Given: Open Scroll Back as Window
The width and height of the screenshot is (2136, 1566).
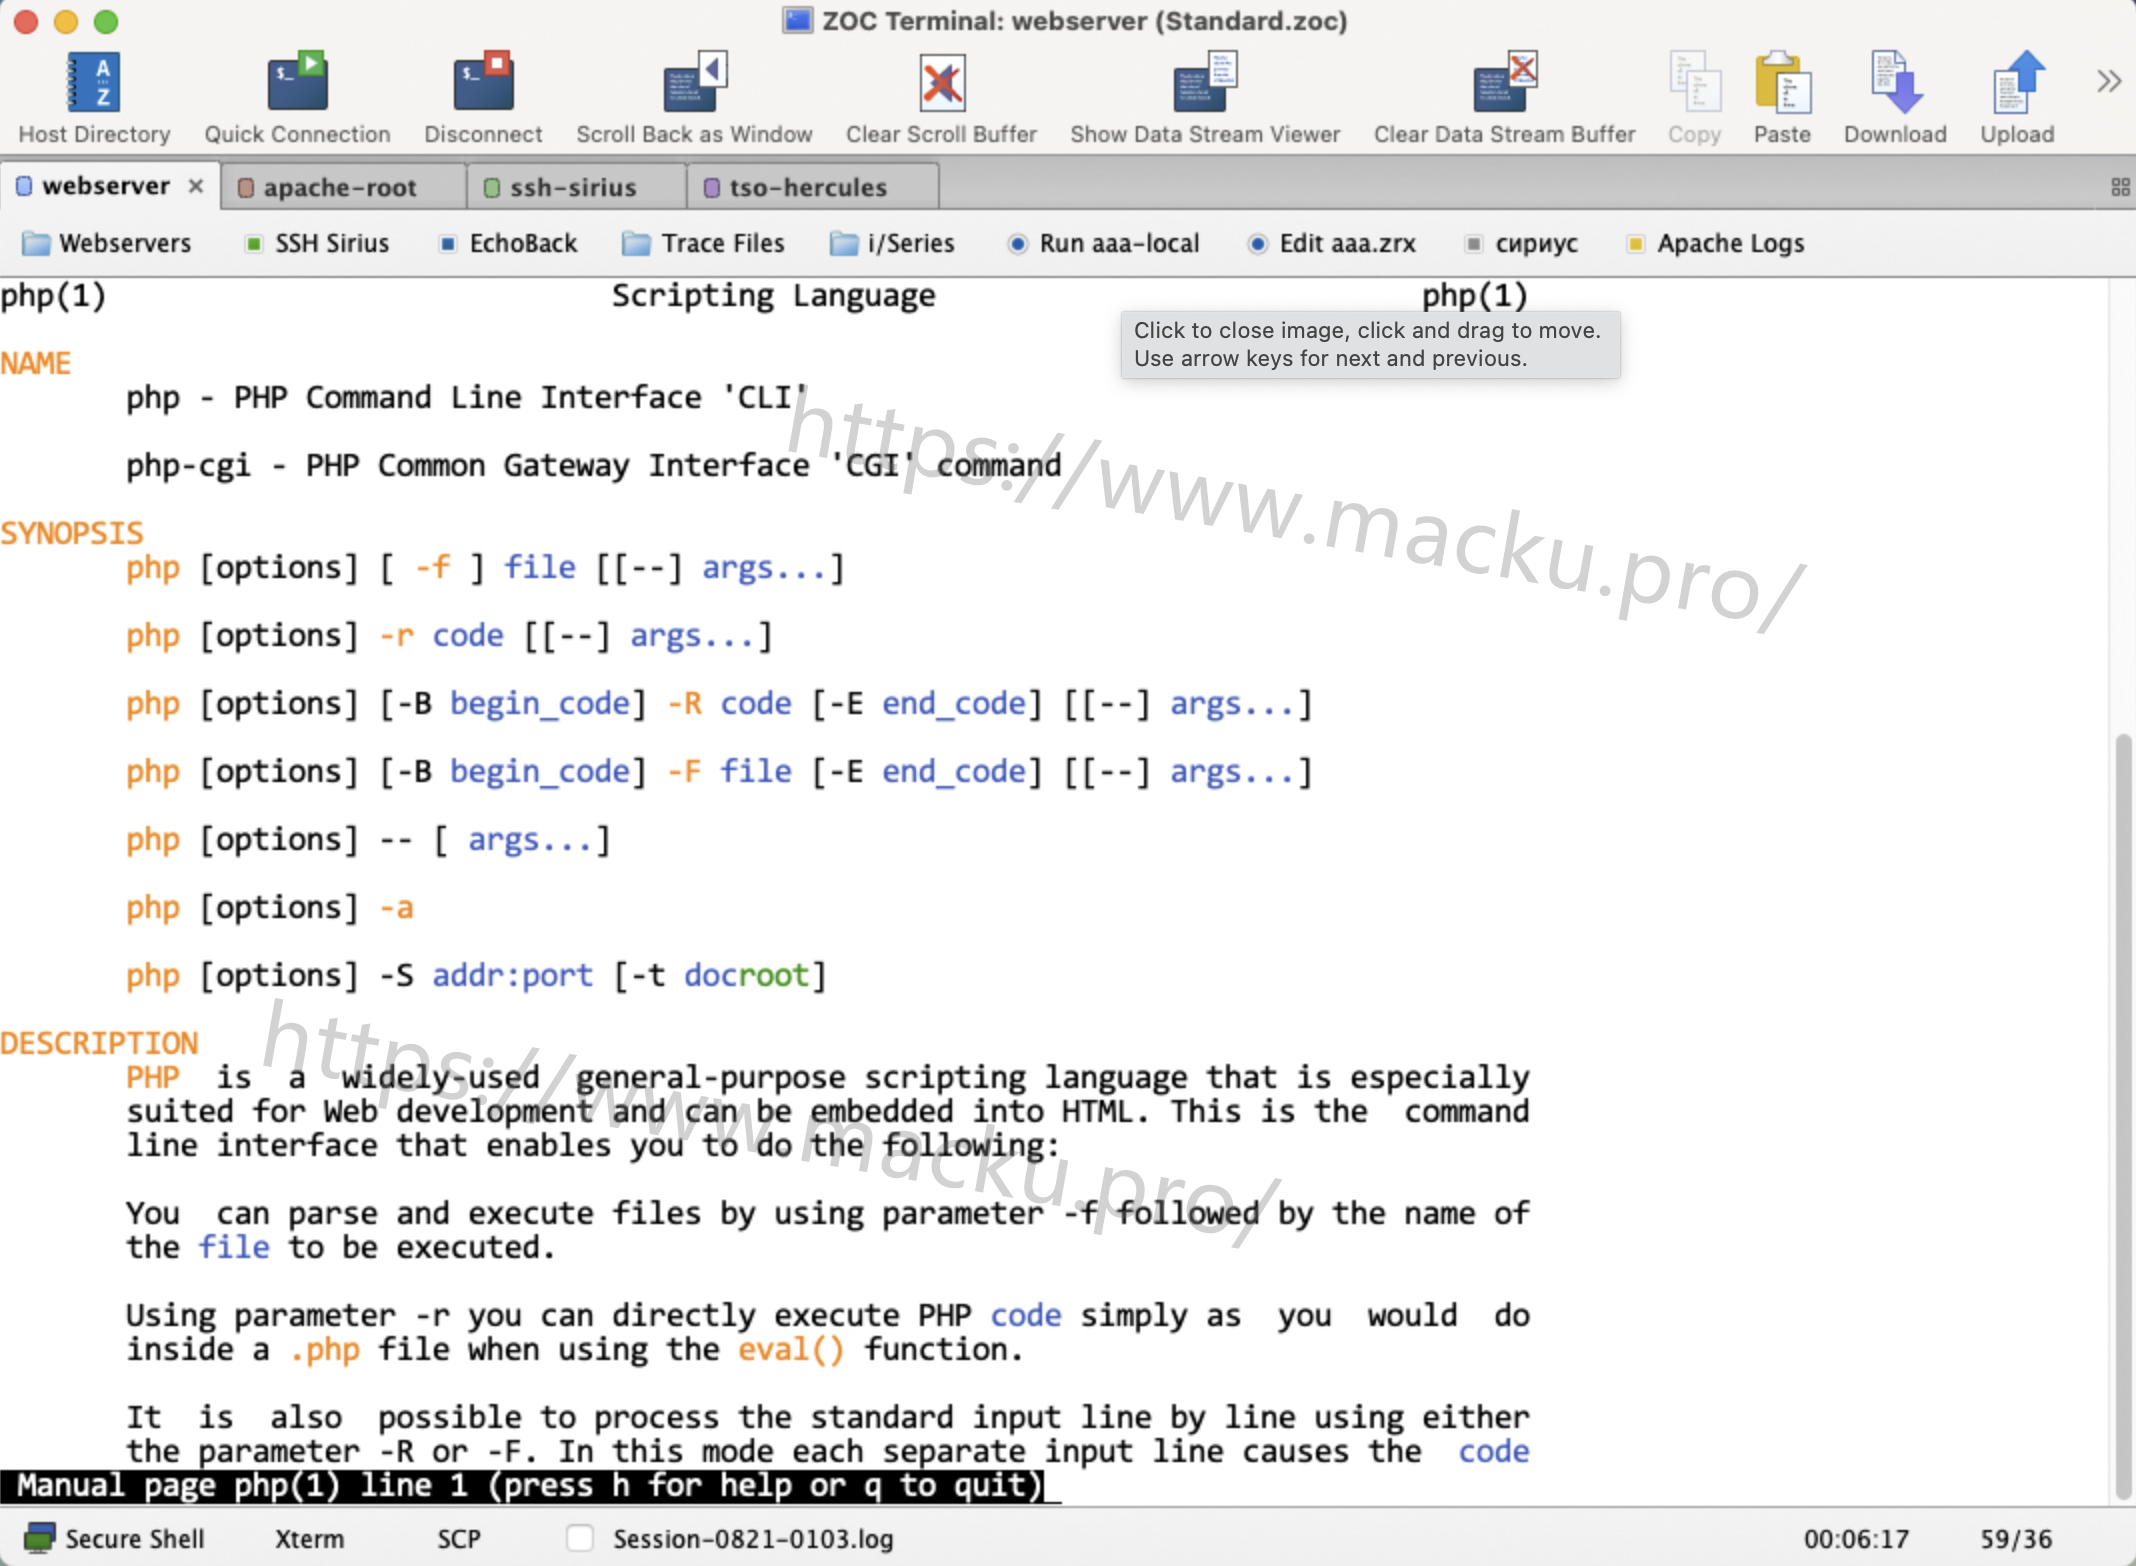Looking at the screenshot, I should 694,97.
